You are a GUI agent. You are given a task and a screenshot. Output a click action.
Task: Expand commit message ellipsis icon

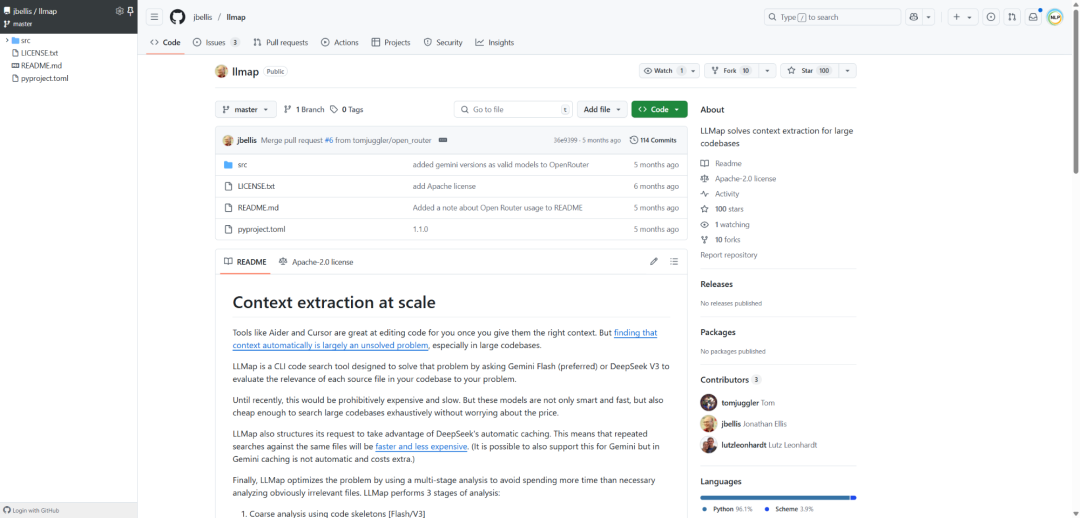pyautogui.click(x=442, y=141)
